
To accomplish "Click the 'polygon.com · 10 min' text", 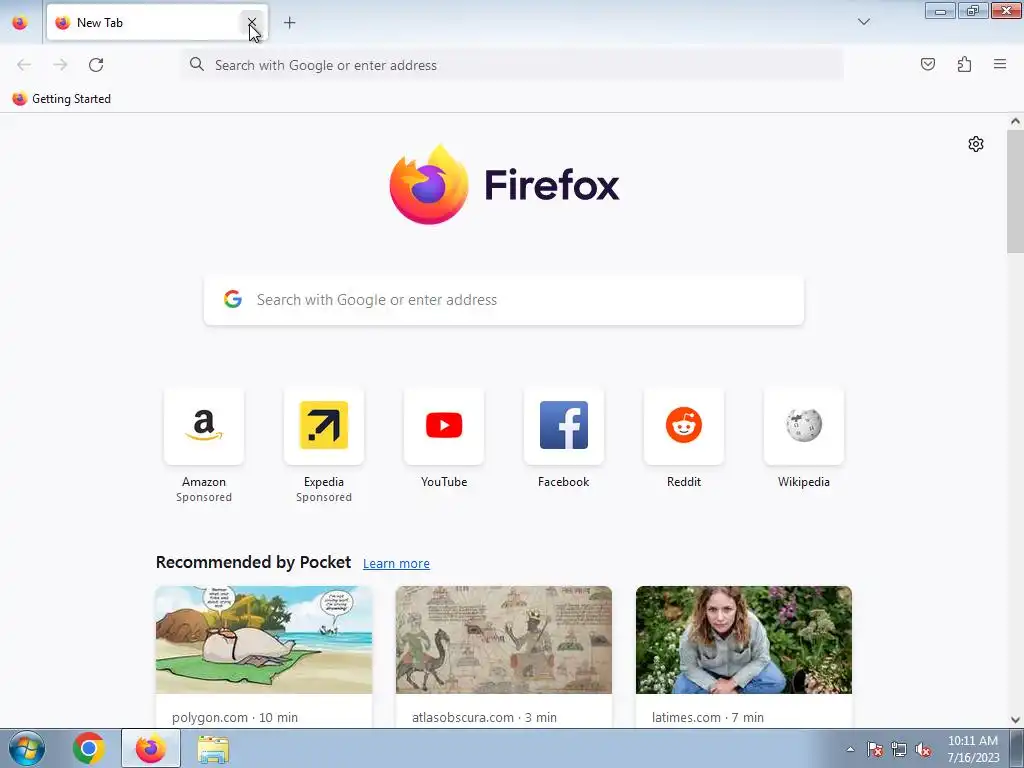I will (x=235, y=717).
